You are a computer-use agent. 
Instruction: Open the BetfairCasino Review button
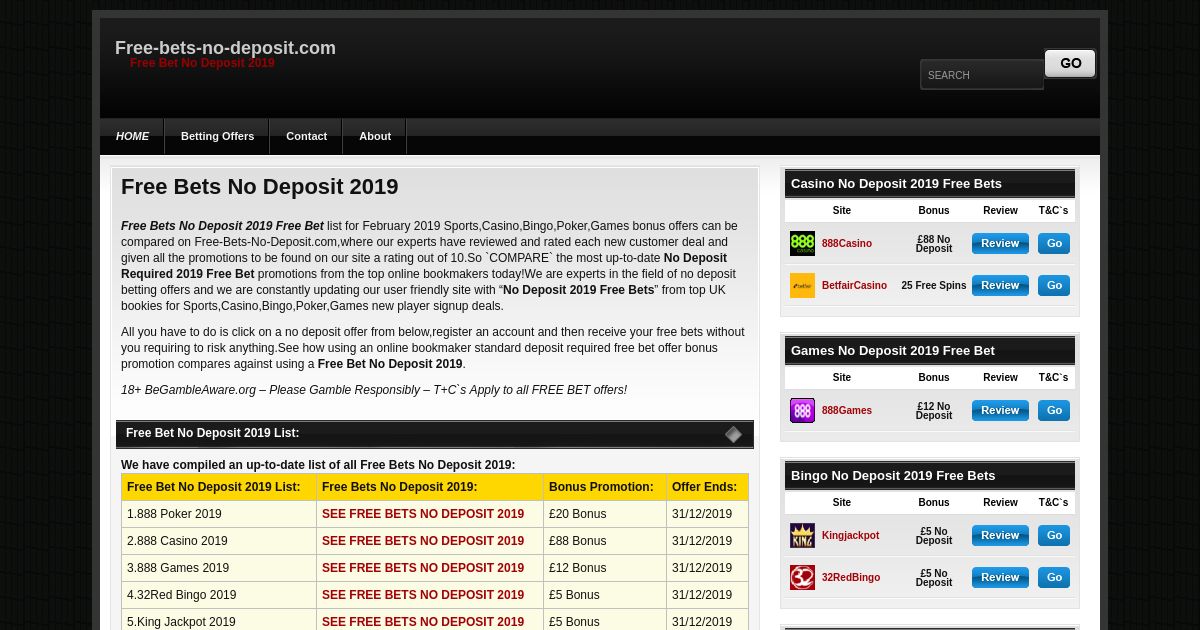[1000, 285]
